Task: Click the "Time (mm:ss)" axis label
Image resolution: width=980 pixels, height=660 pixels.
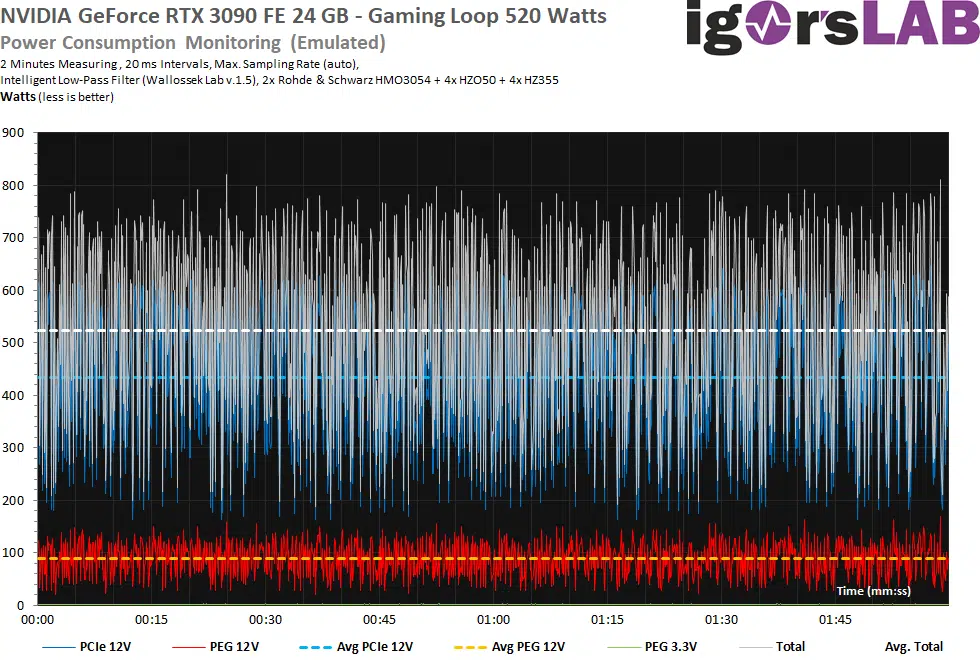Action: pos(873,591)
